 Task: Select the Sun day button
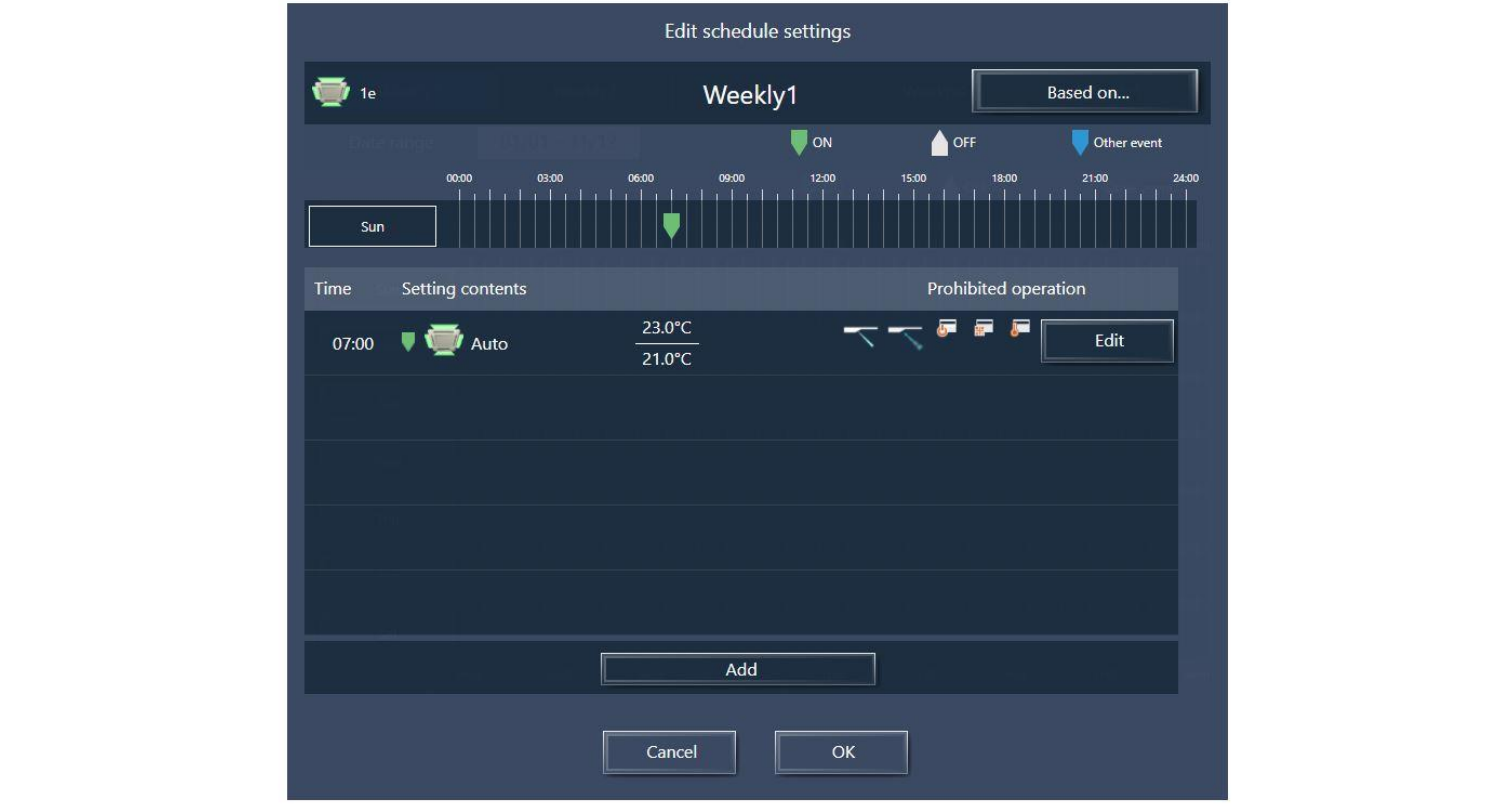pos(372,227)
